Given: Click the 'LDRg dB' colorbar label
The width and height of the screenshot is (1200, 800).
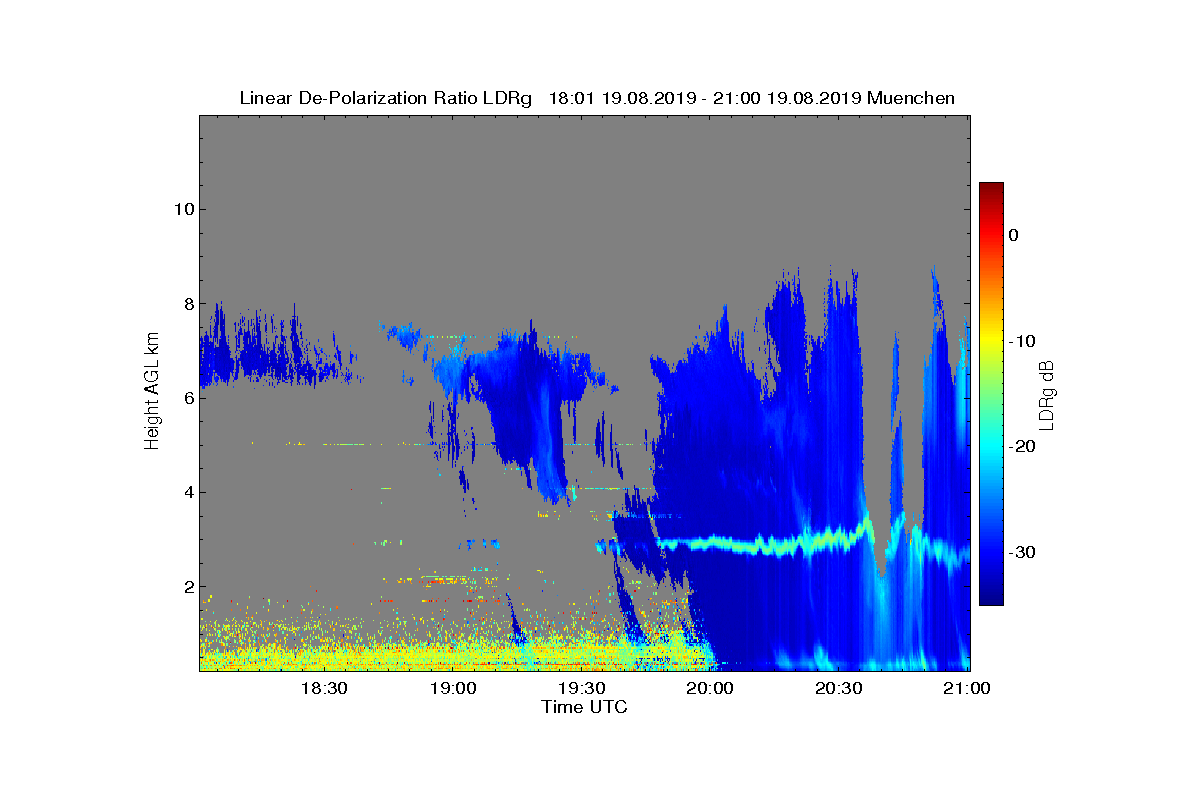Looking at the screenshot, I should pos(1048,394).
